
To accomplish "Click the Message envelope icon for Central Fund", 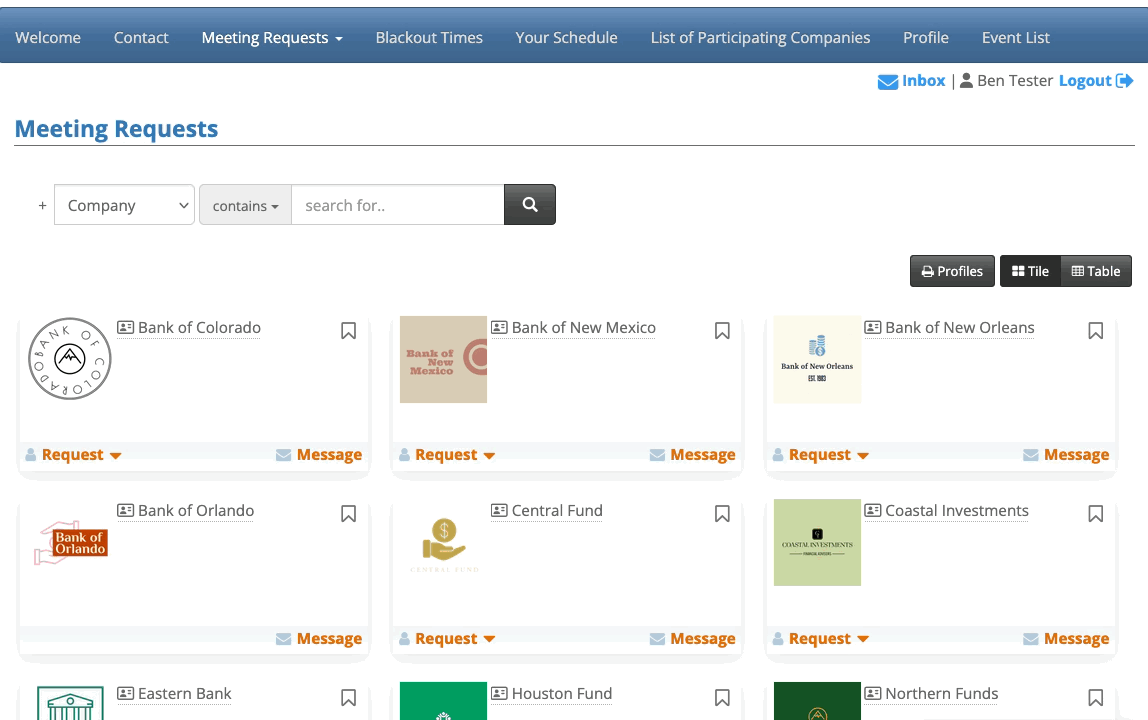I will [x=657, y=639].
